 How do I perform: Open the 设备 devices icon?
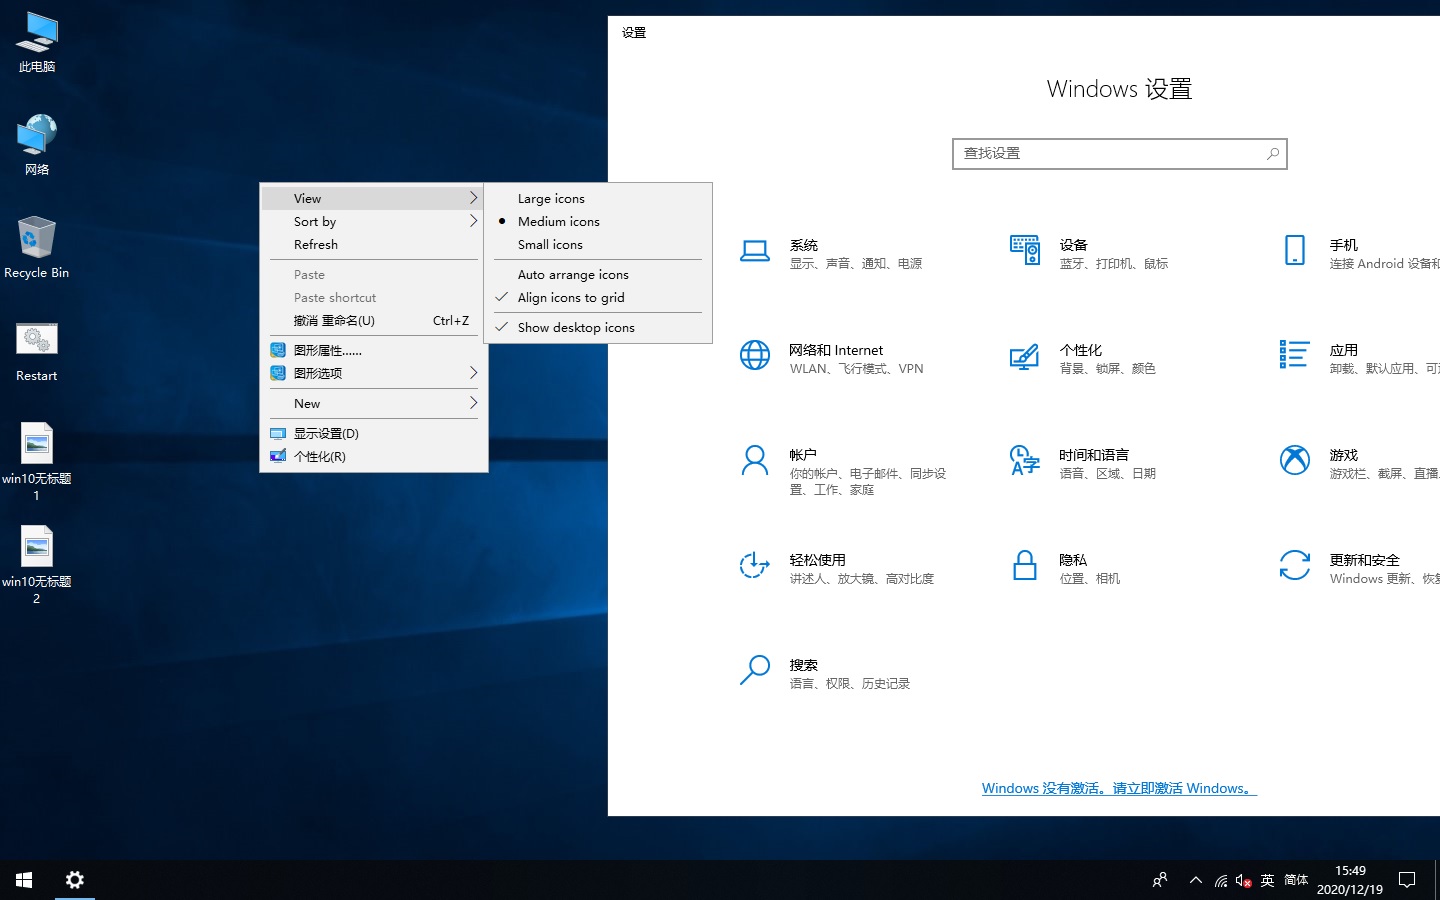tap(1025, 250)
